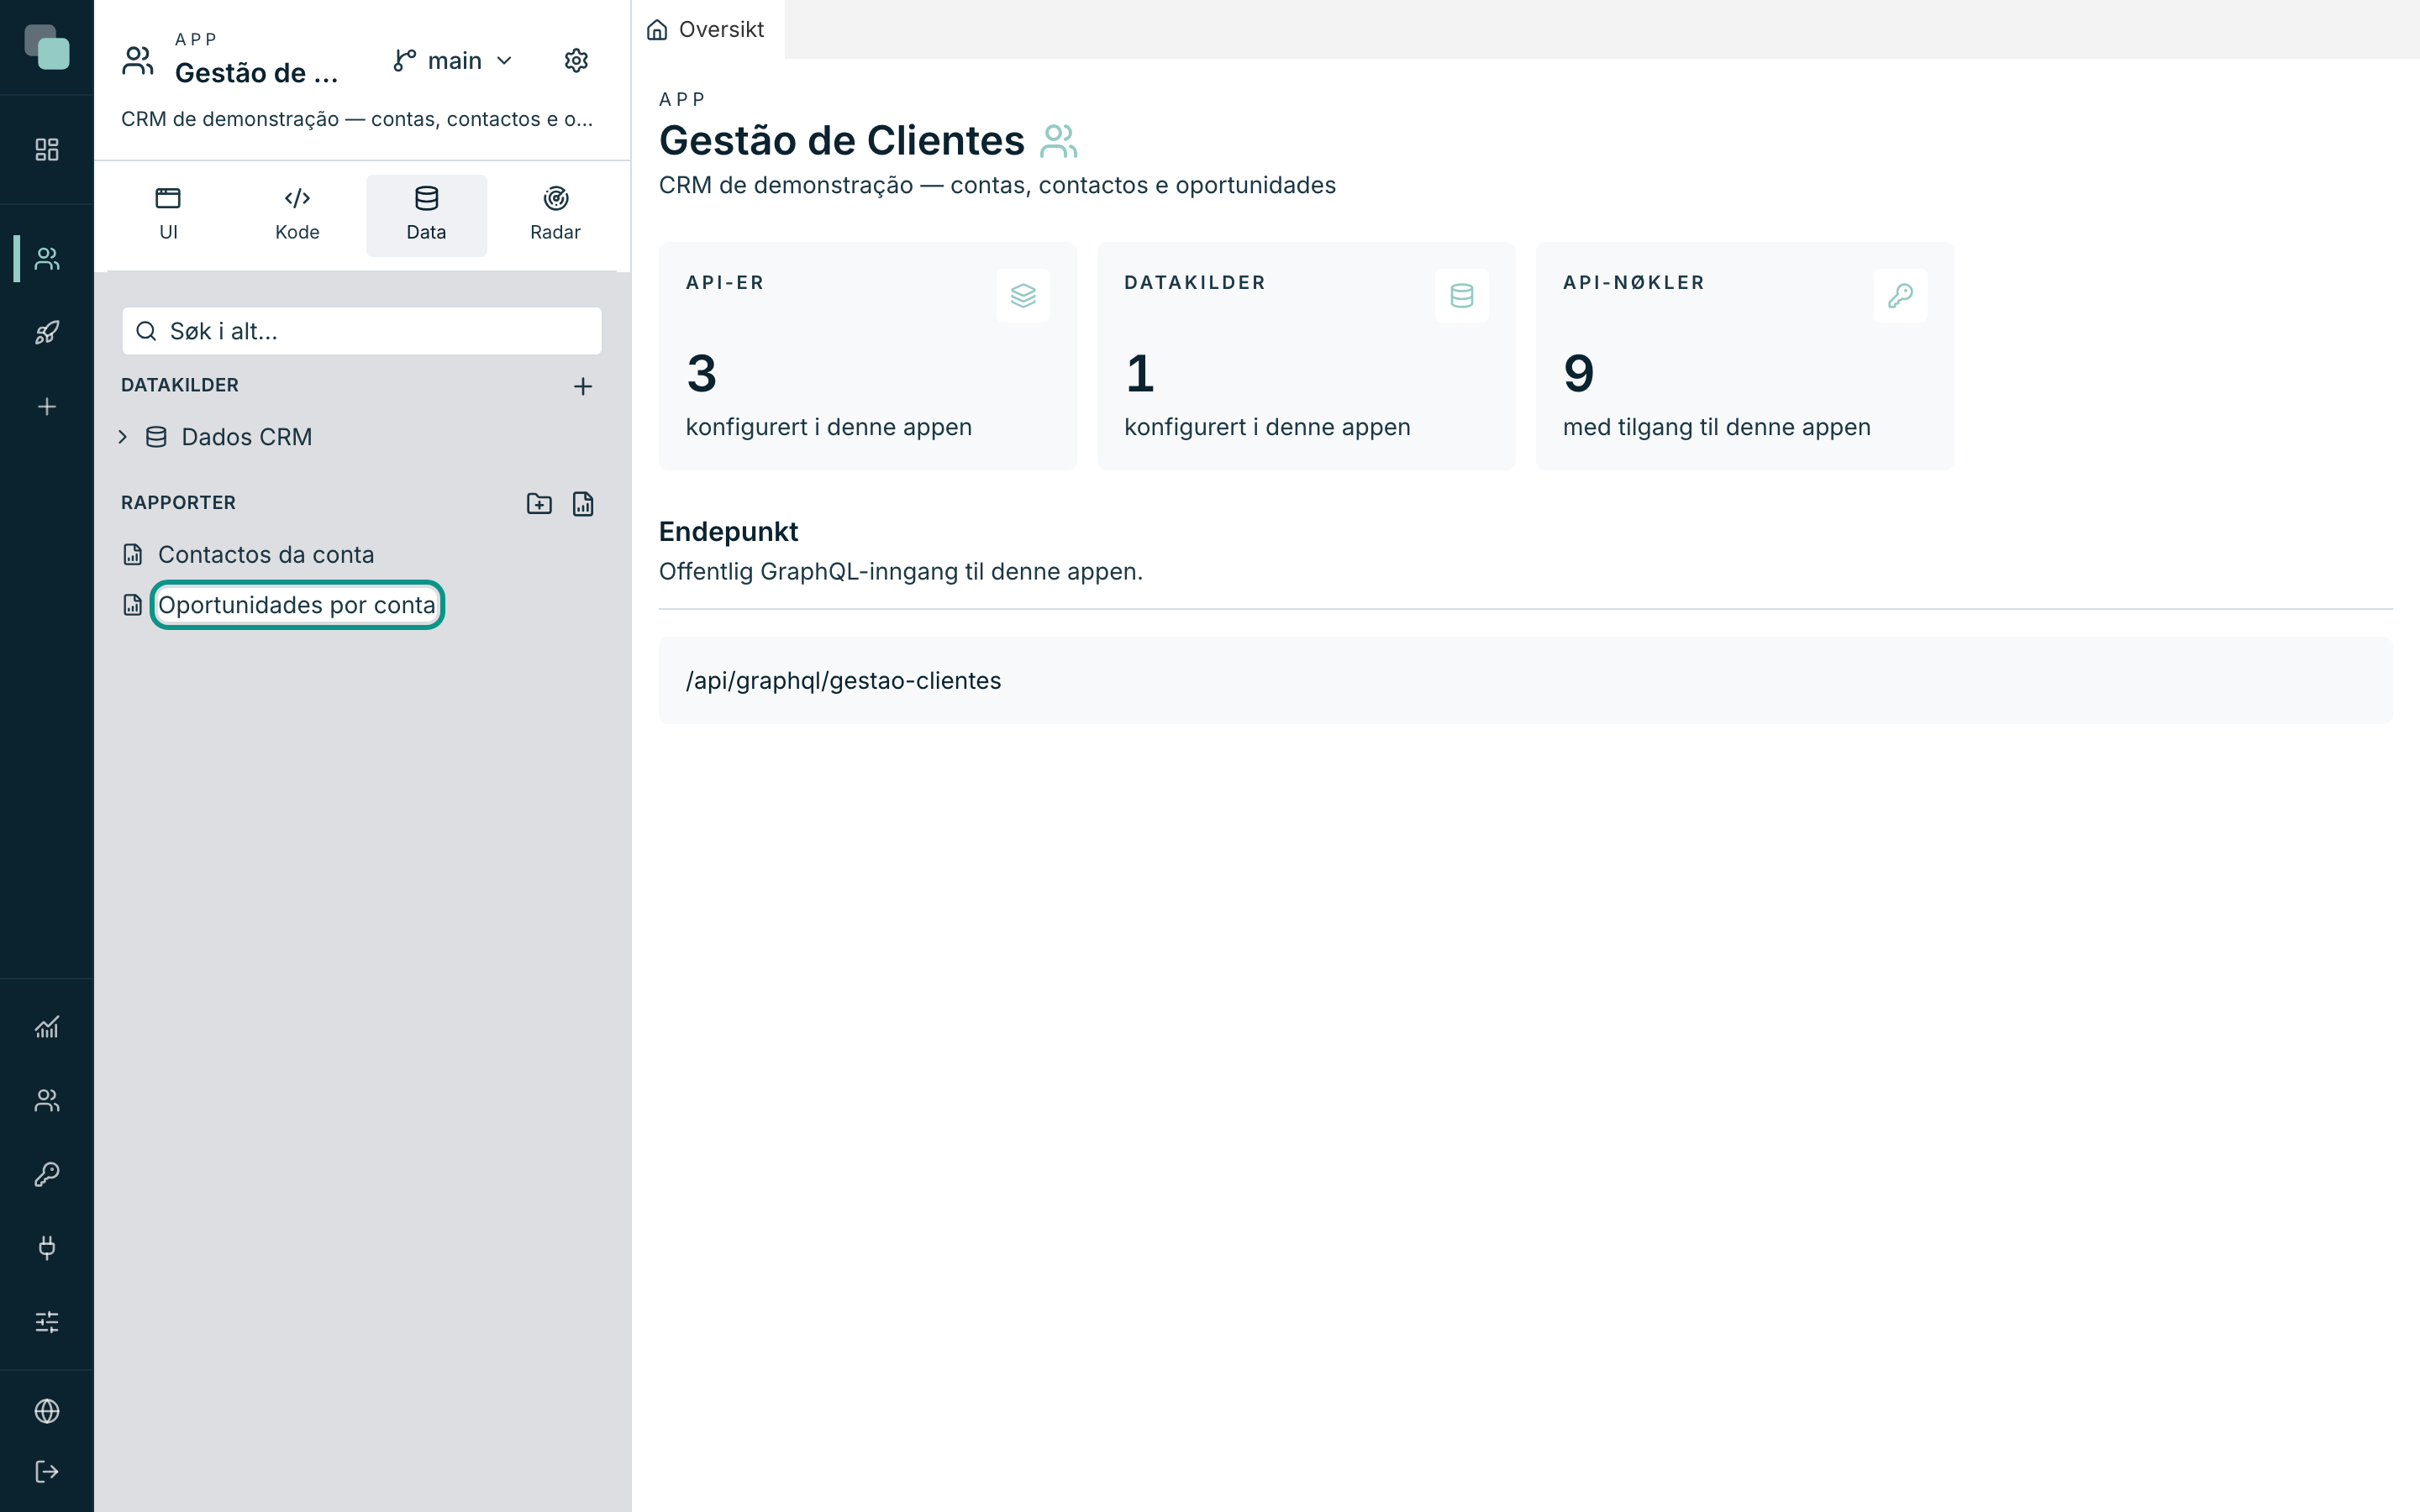Image resolution: width=2420 pixels, height=1512 pixels.
Task: Create new report folder icon
Action: pos(539,503)
